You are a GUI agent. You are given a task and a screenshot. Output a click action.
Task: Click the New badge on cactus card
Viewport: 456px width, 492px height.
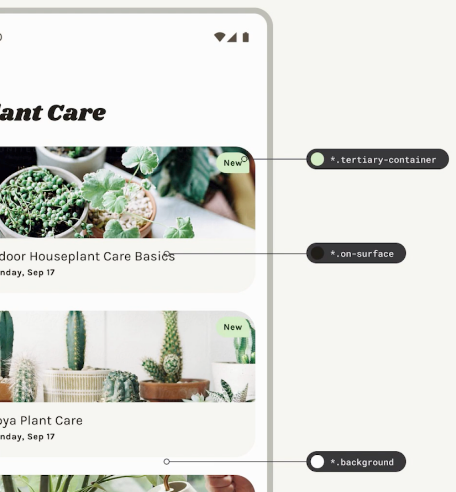click(233, 327)
